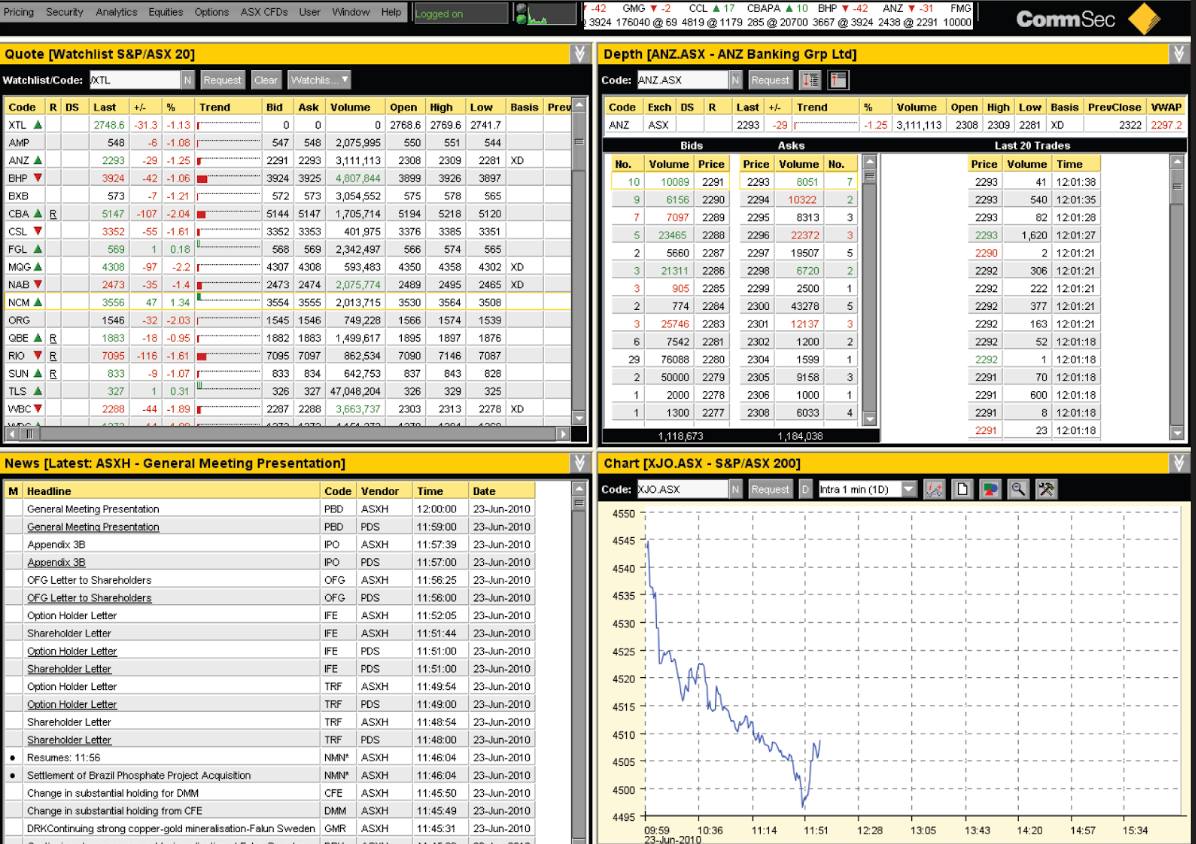Click the Watchlist/Code input field

click(x=134, y=80)
